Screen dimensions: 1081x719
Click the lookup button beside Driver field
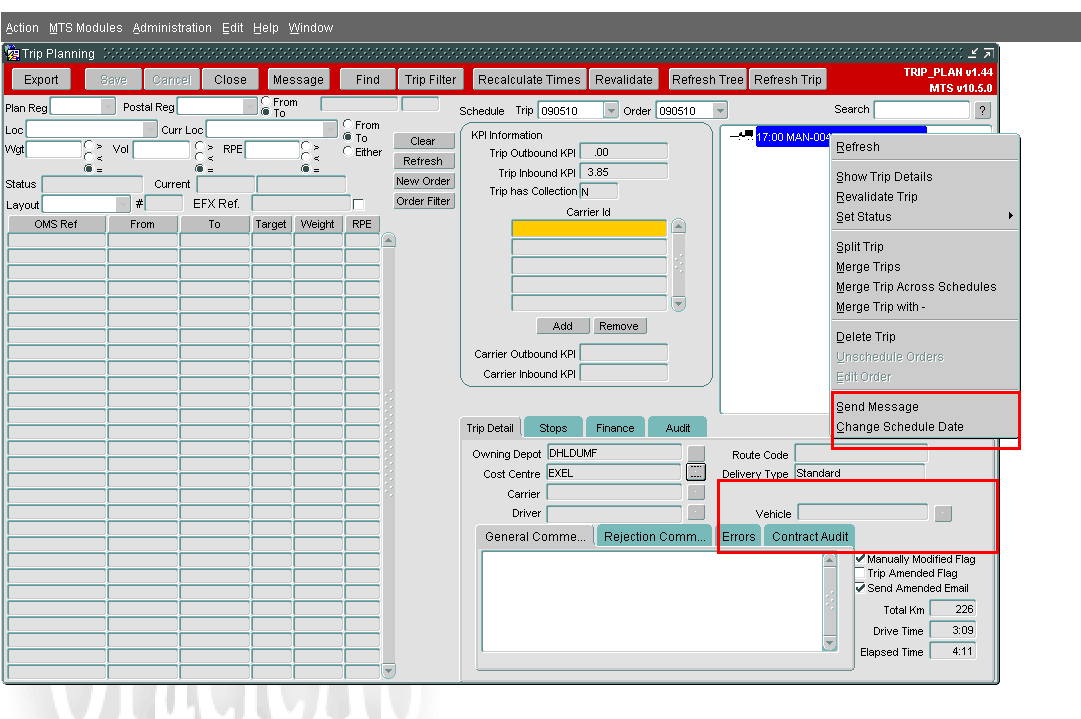click(x=696, y=512)
